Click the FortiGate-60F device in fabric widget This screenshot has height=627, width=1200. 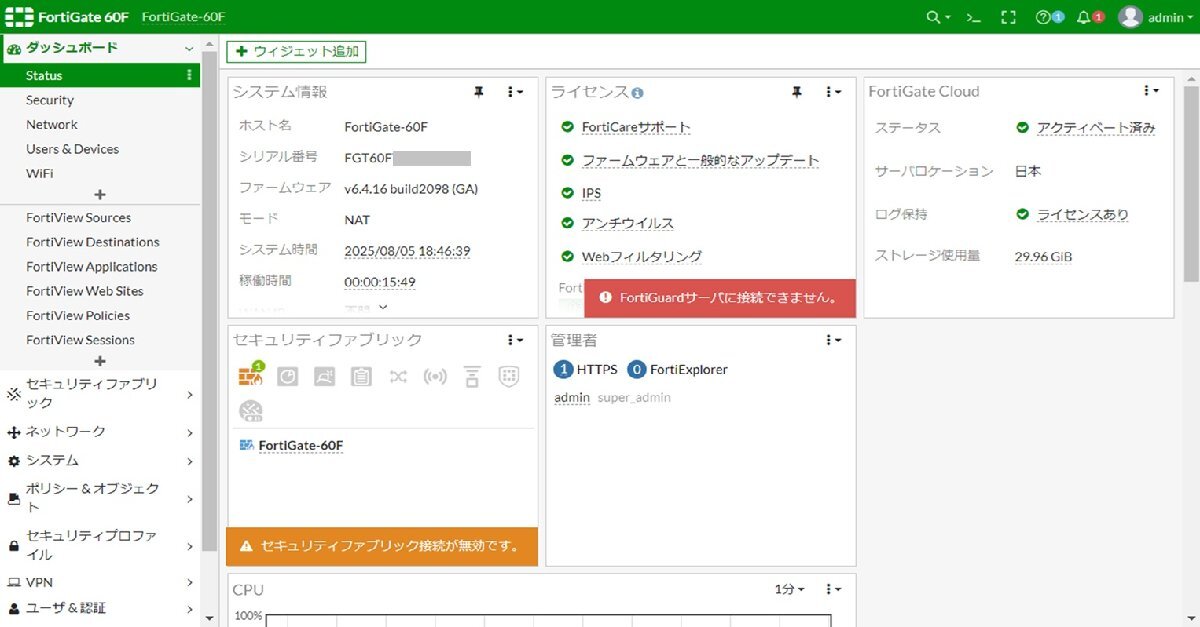click(x=301, y=445)
